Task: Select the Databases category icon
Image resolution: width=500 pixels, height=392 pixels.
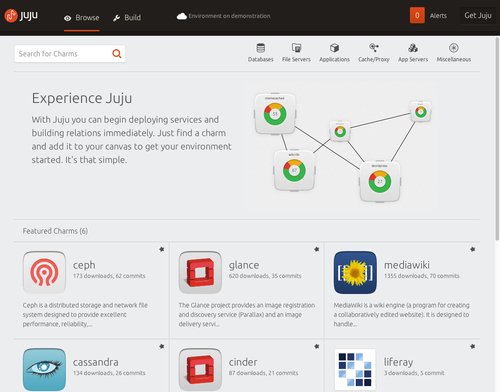Action: [261, 48]
